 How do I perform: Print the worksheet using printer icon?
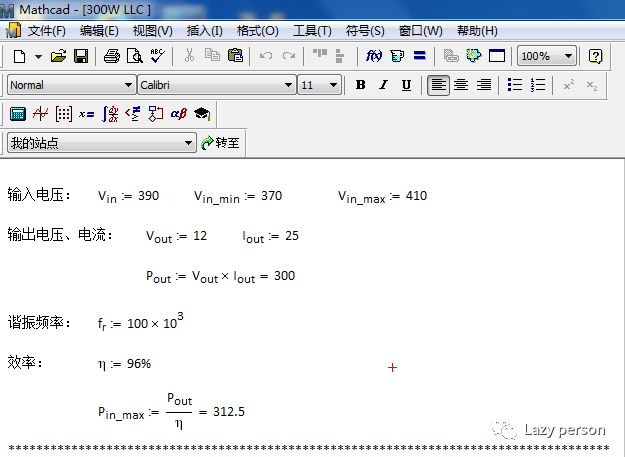[x=112, y=56]
